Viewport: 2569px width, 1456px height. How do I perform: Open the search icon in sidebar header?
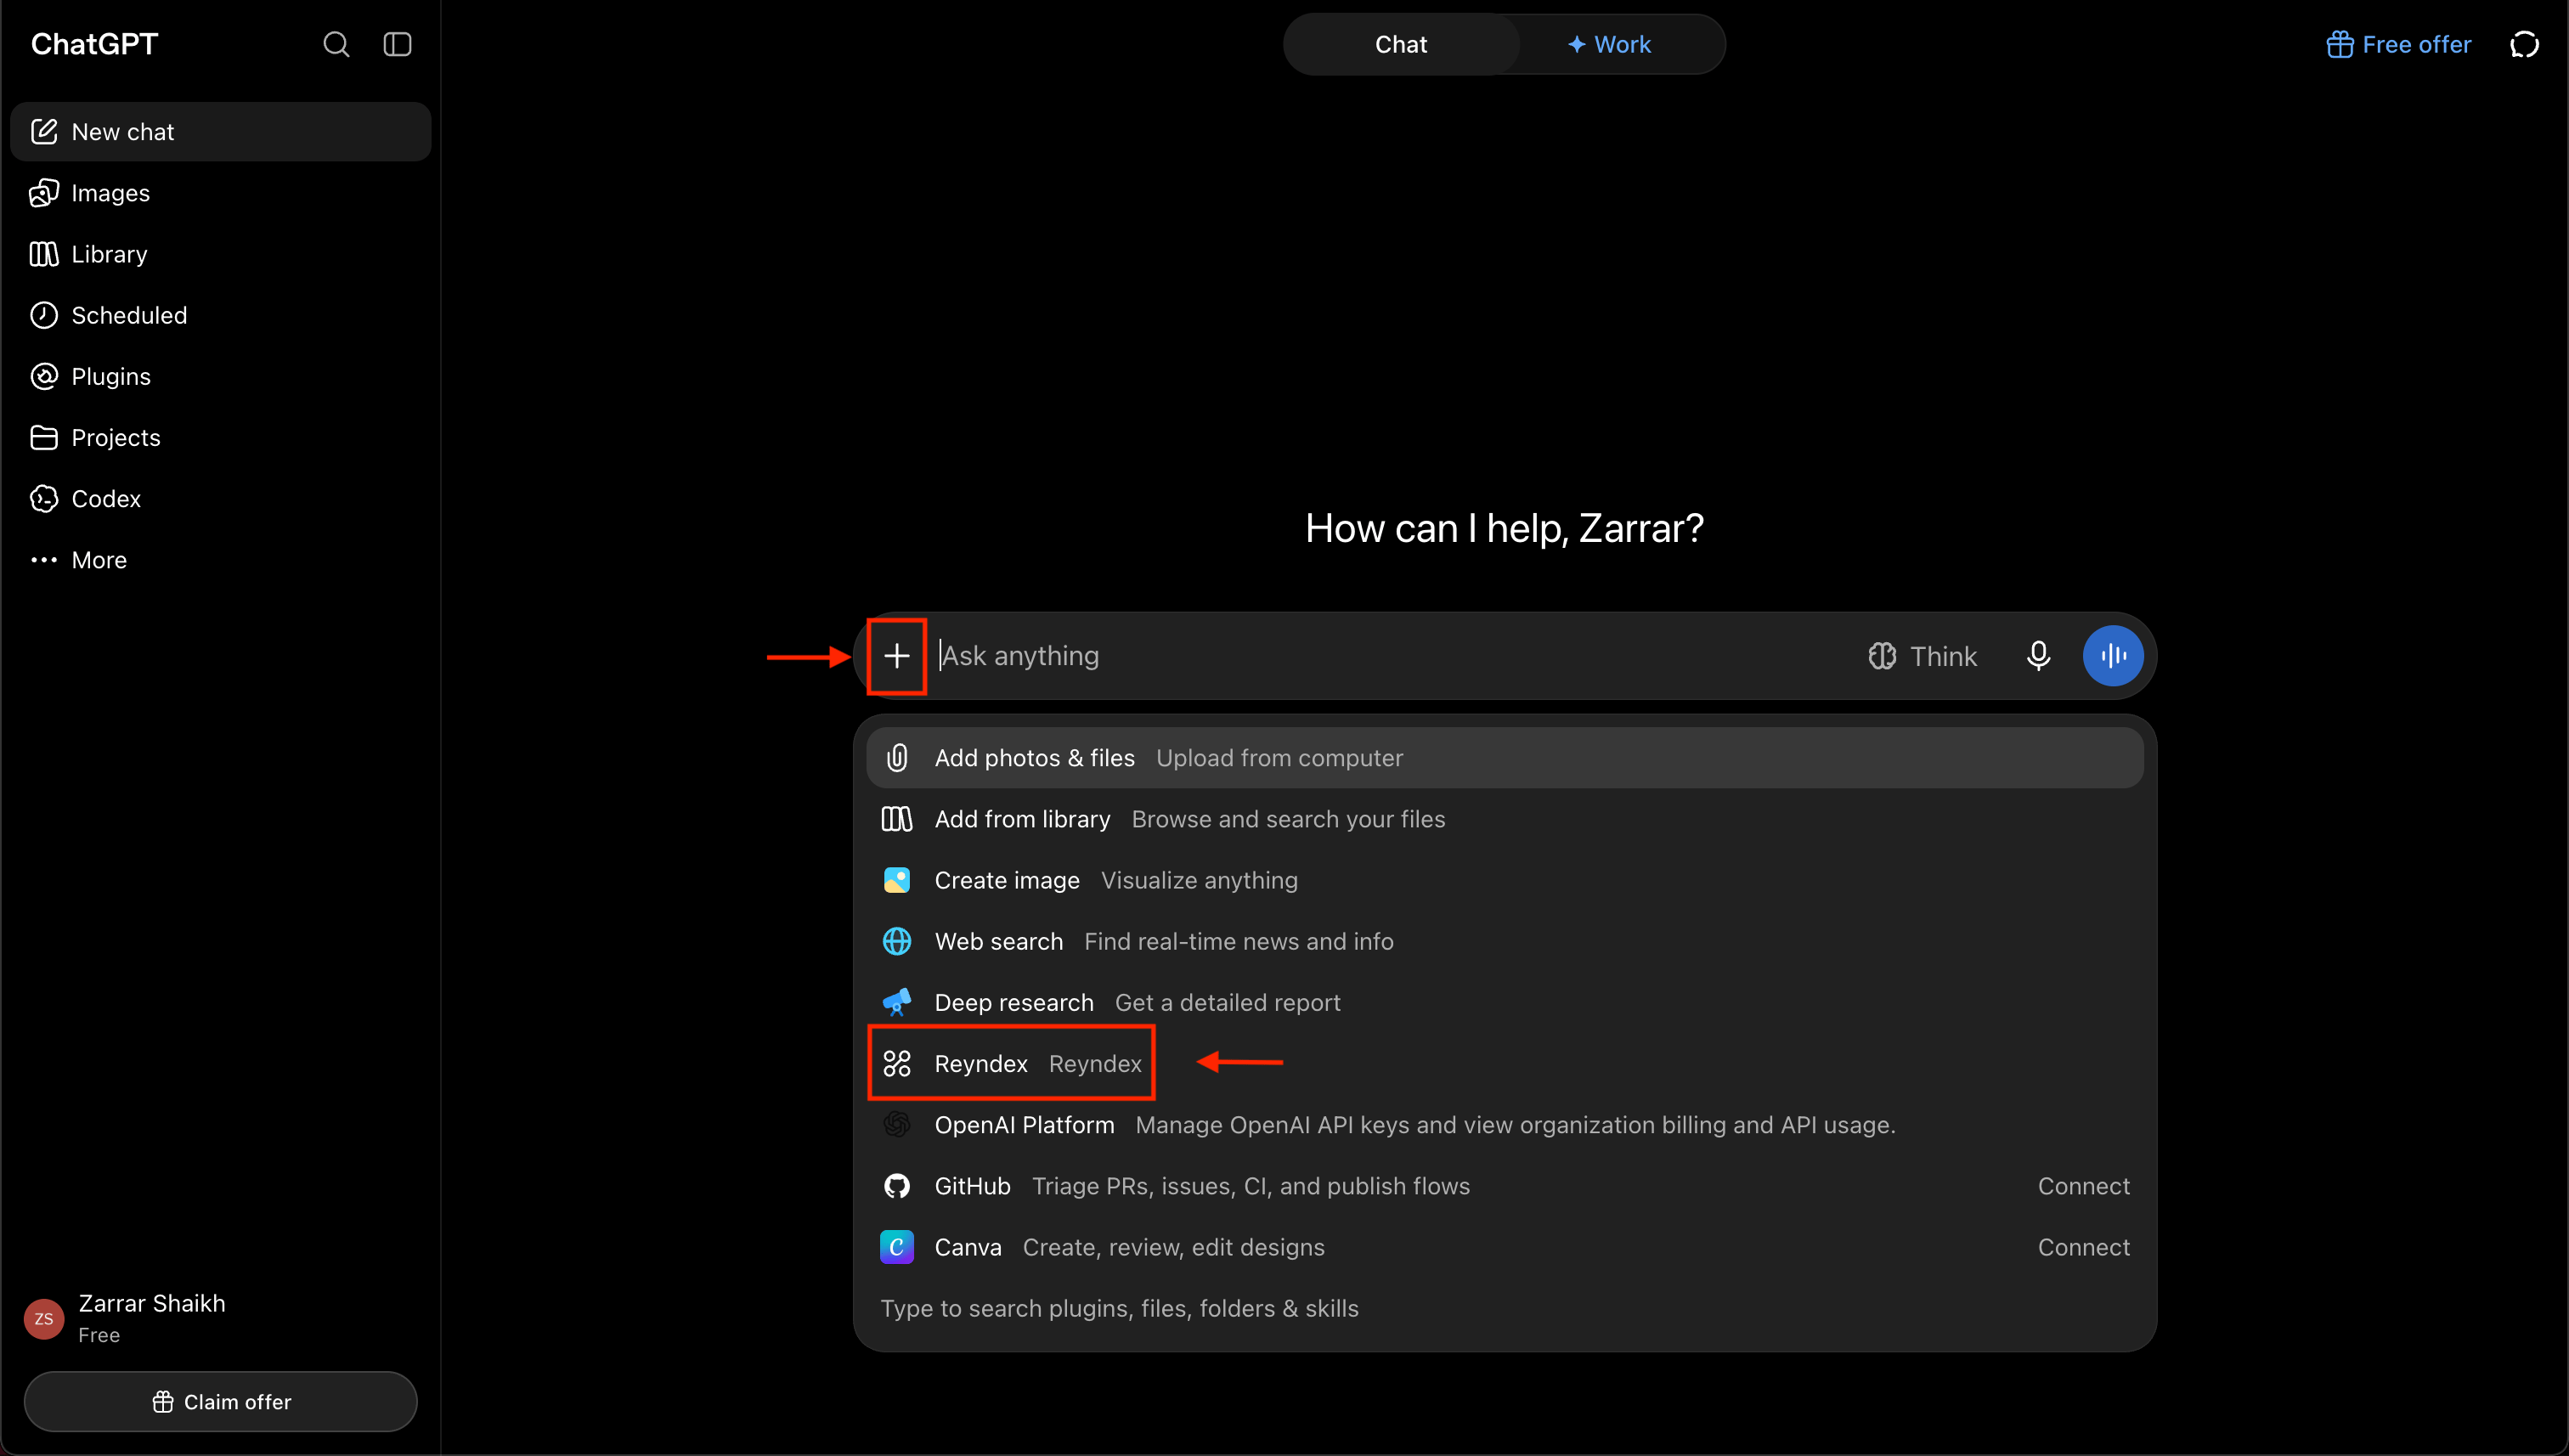(x=336, y=44)
